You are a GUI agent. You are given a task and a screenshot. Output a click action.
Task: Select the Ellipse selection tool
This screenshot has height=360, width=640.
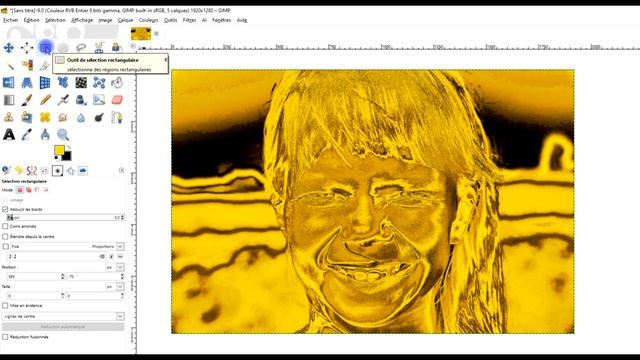(x=63, y=48)
